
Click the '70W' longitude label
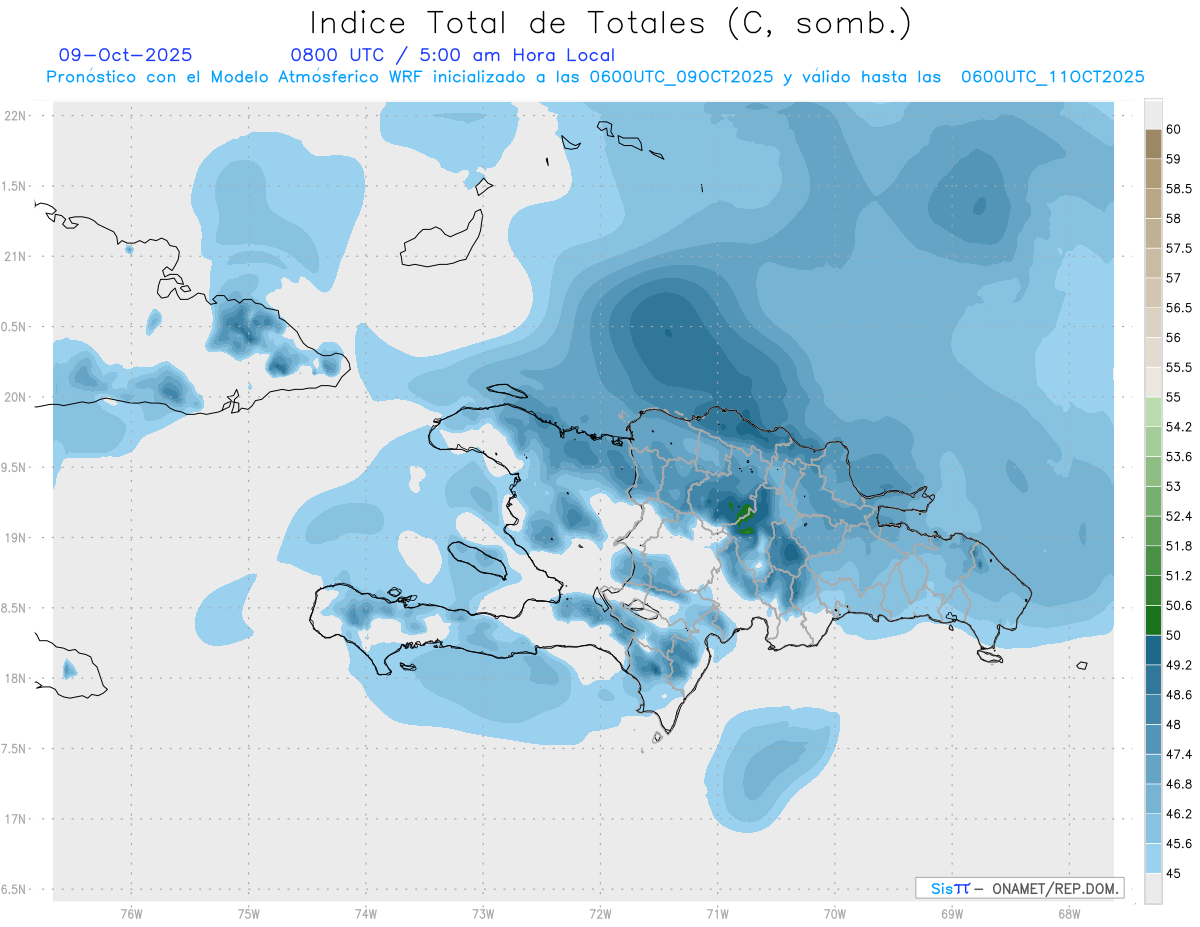tap(834, 914)
